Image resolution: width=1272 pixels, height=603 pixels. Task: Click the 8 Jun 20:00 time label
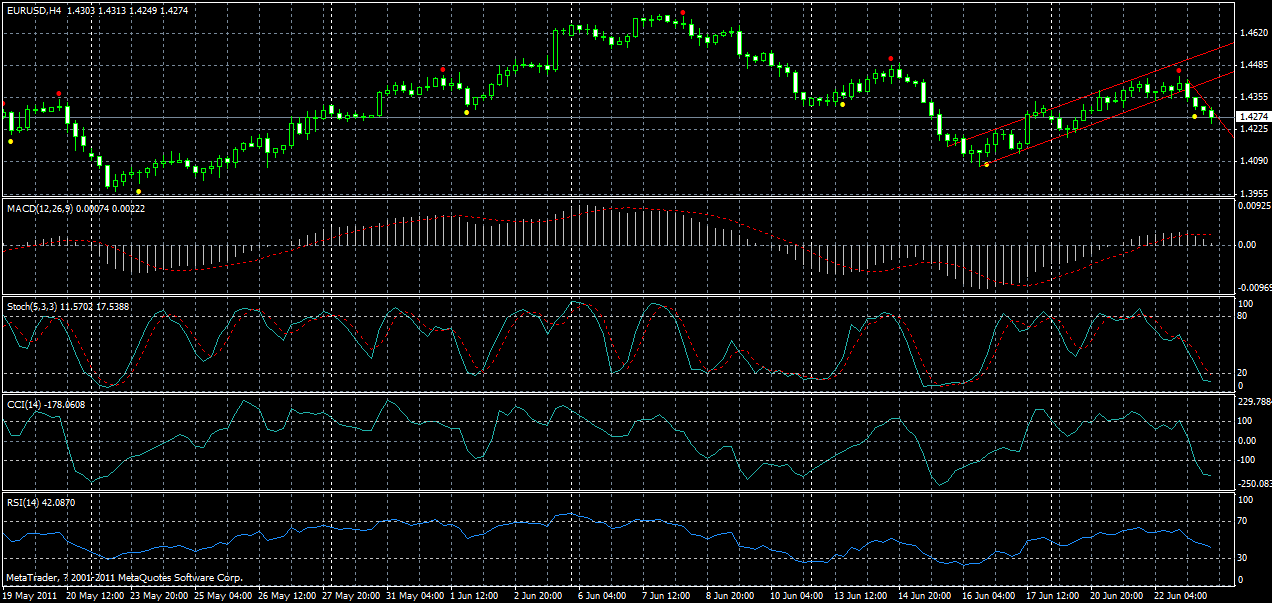[731, 595]
